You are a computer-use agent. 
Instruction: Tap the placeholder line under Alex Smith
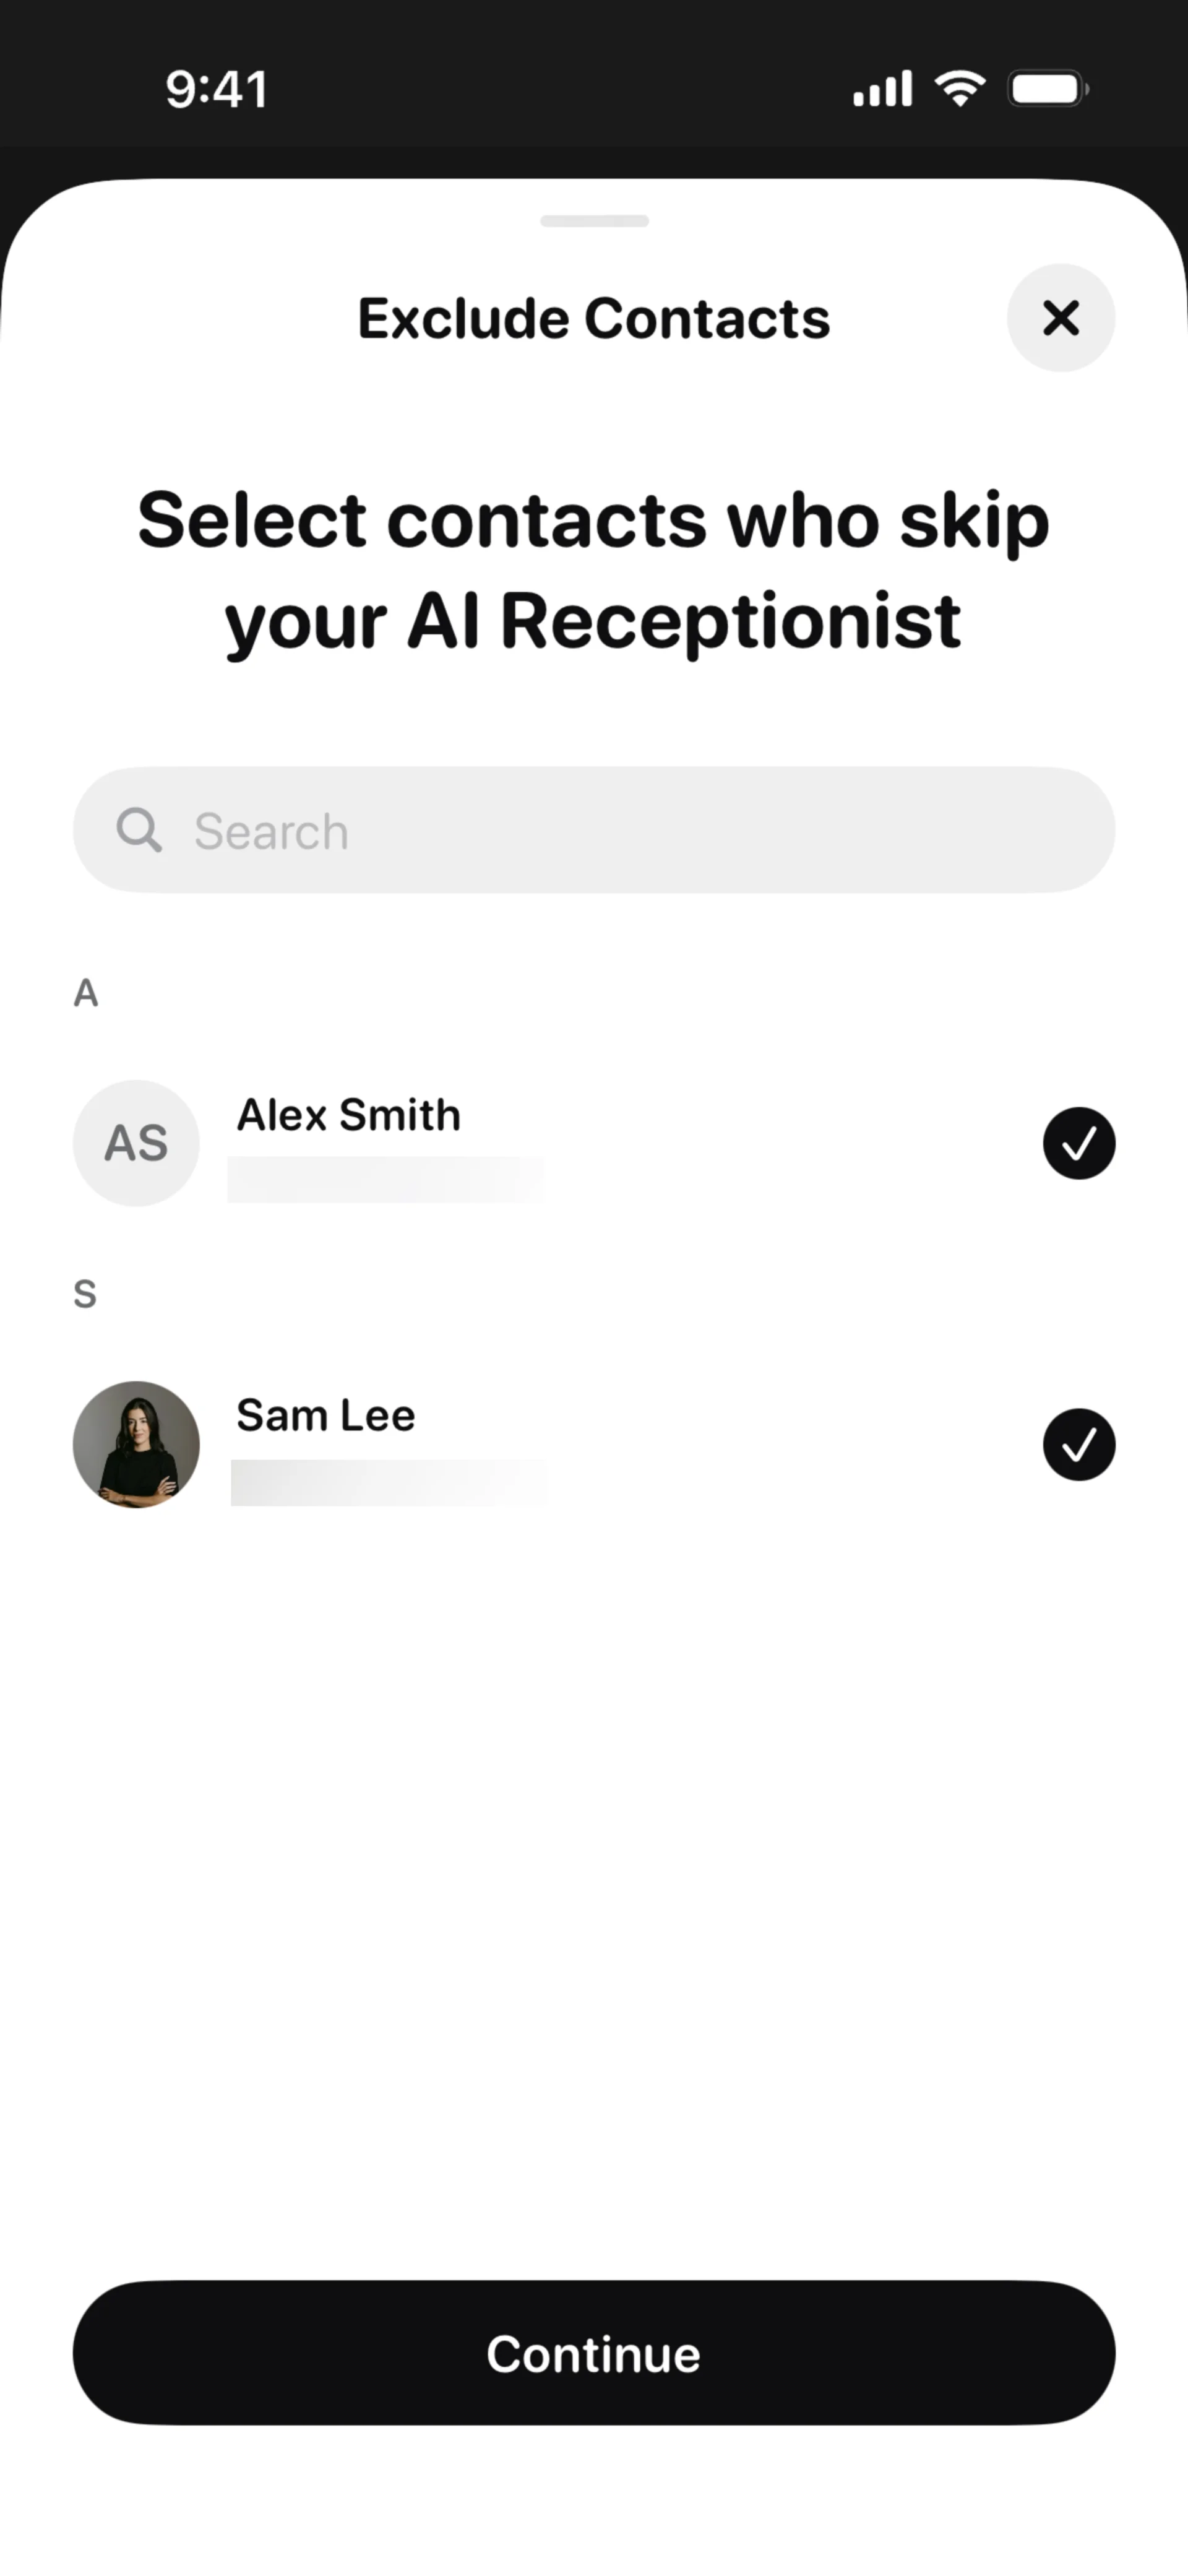point(385,1180)
